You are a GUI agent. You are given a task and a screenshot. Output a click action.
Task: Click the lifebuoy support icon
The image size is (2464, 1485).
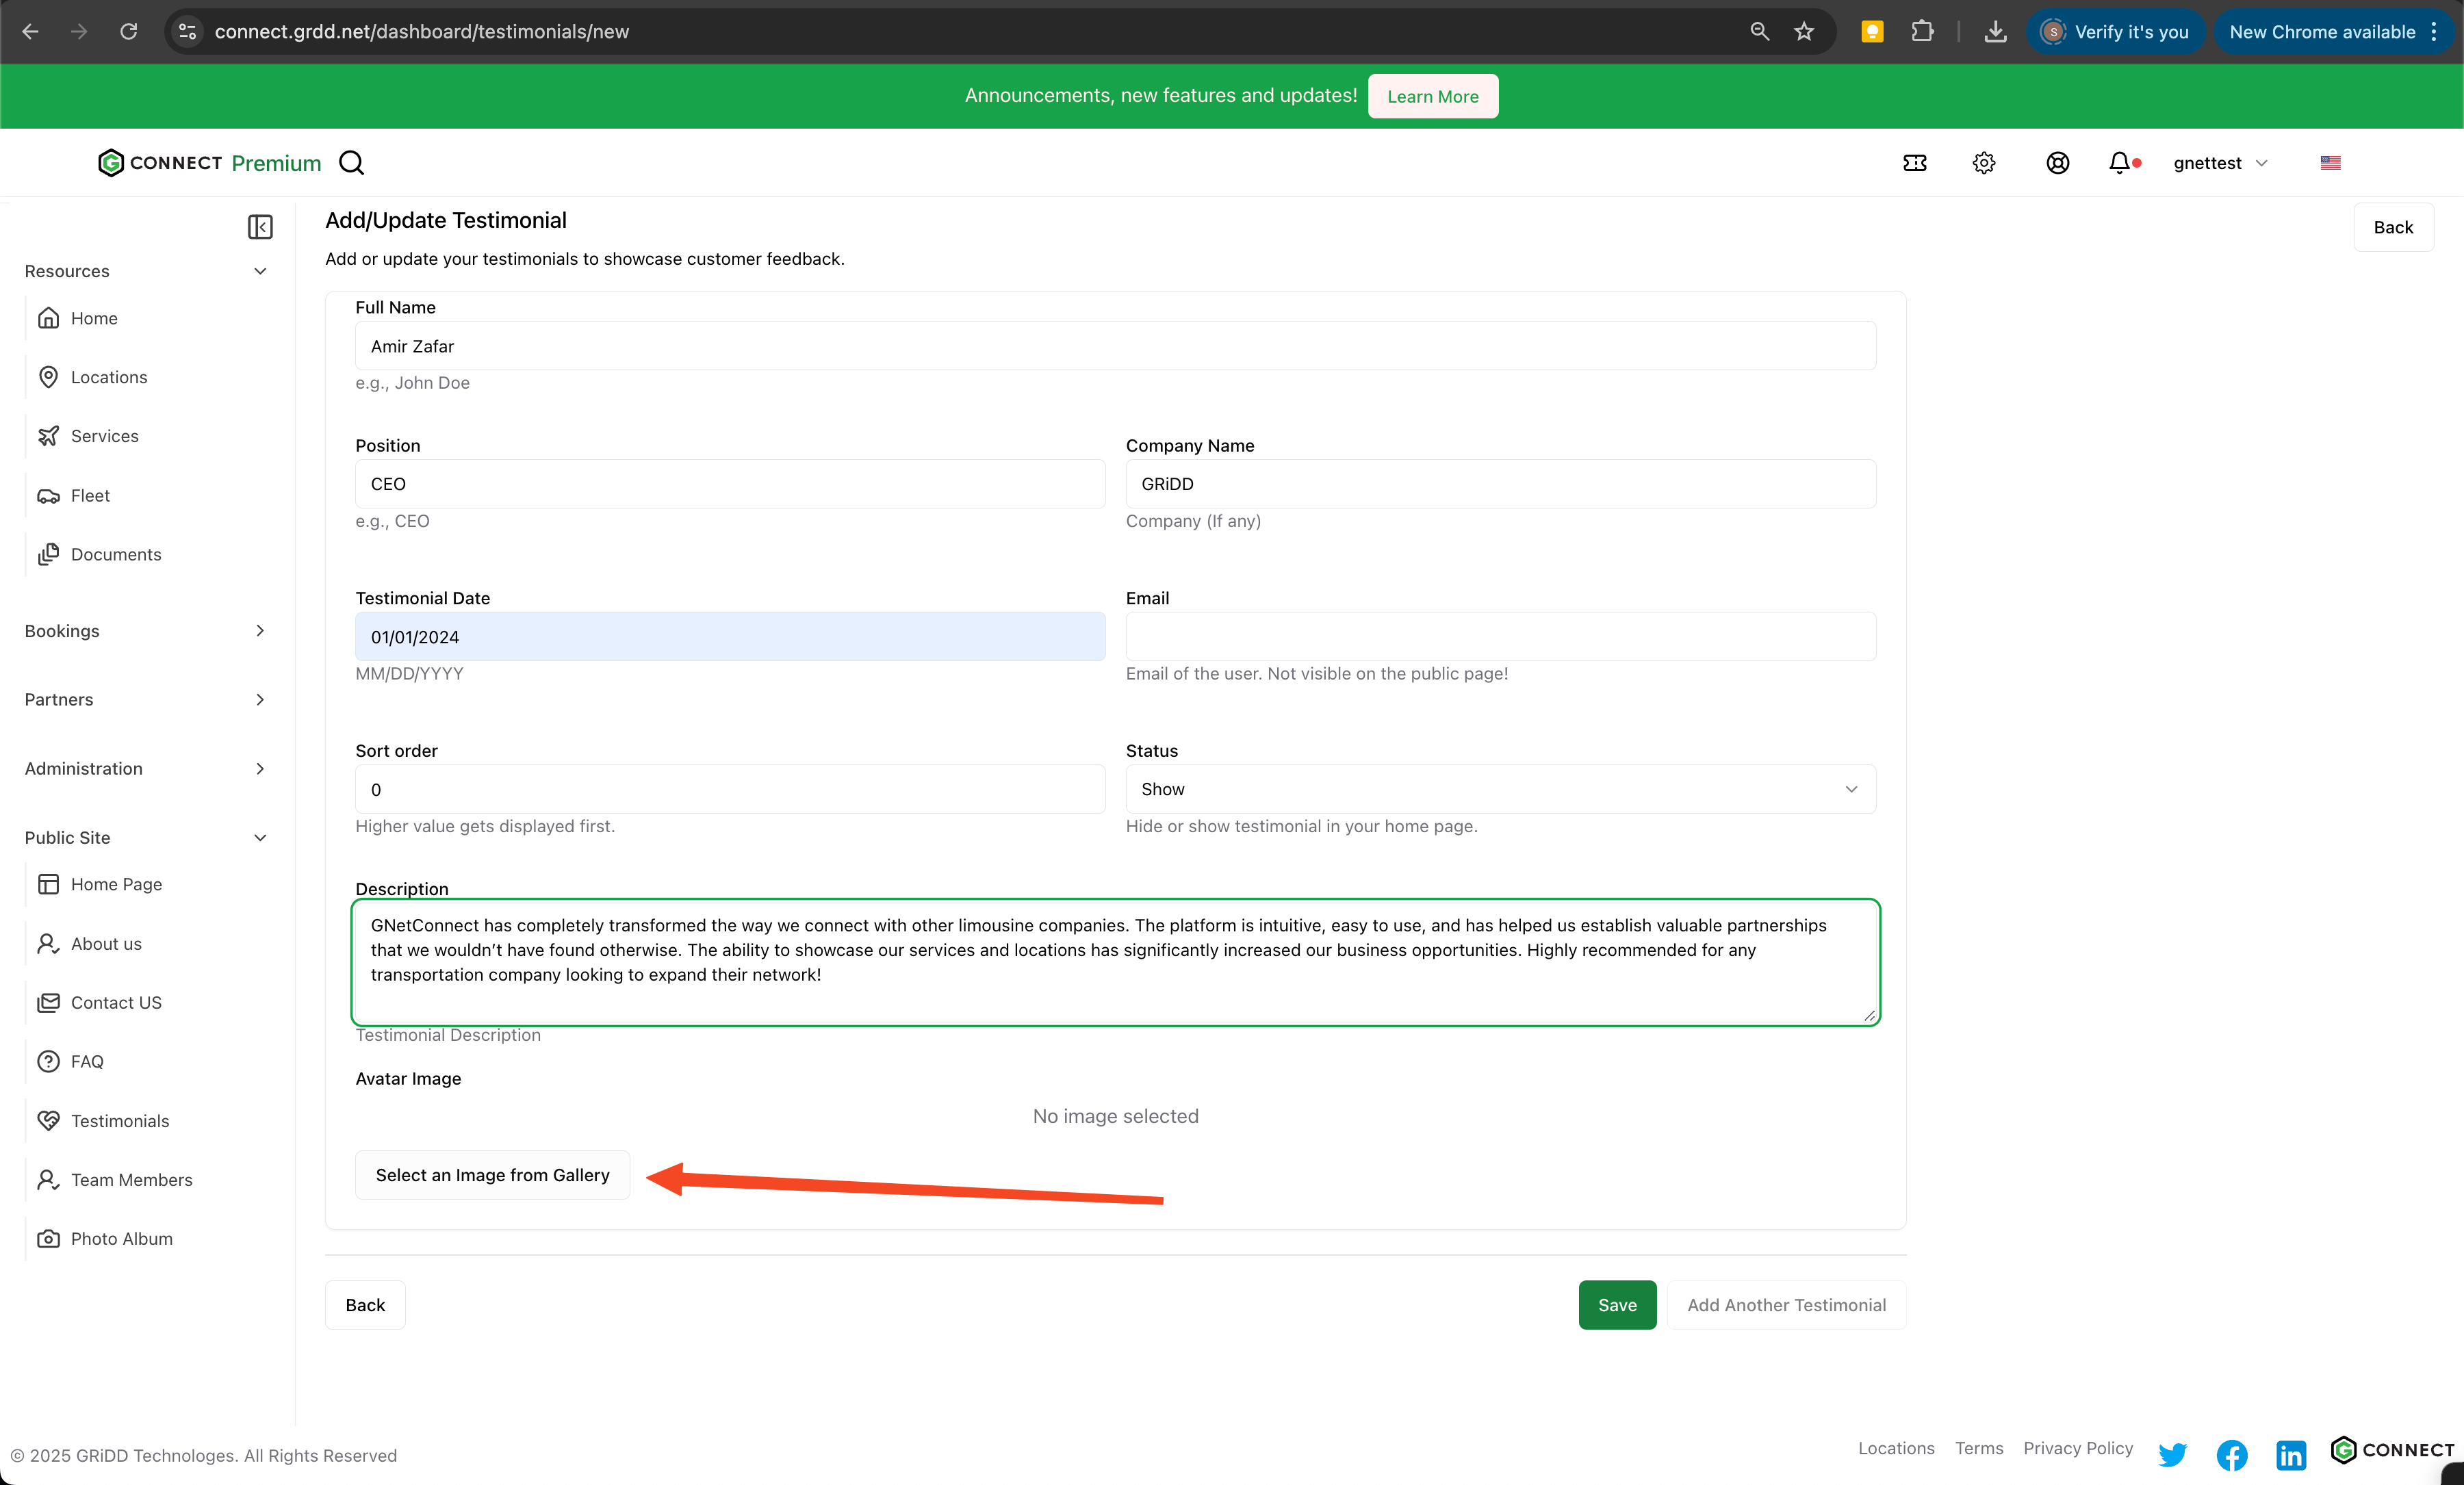pos(2057,163)
